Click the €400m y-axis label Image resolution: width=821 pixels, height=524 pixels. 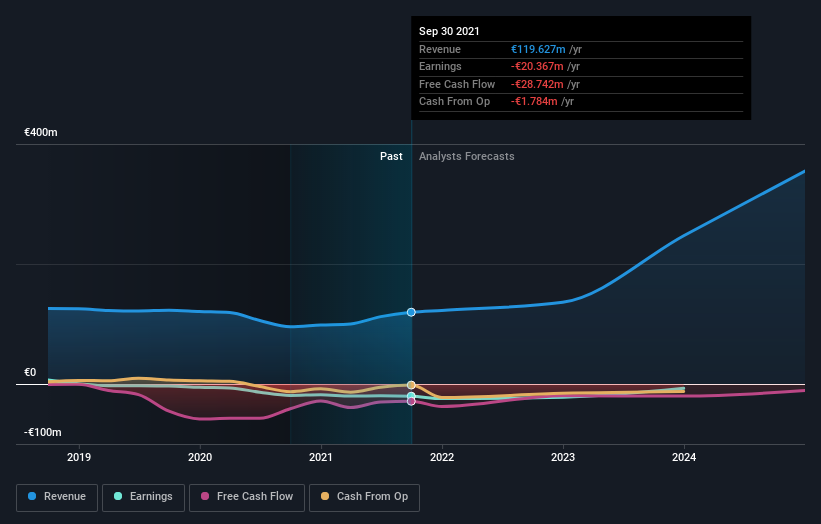coord(41,132)
